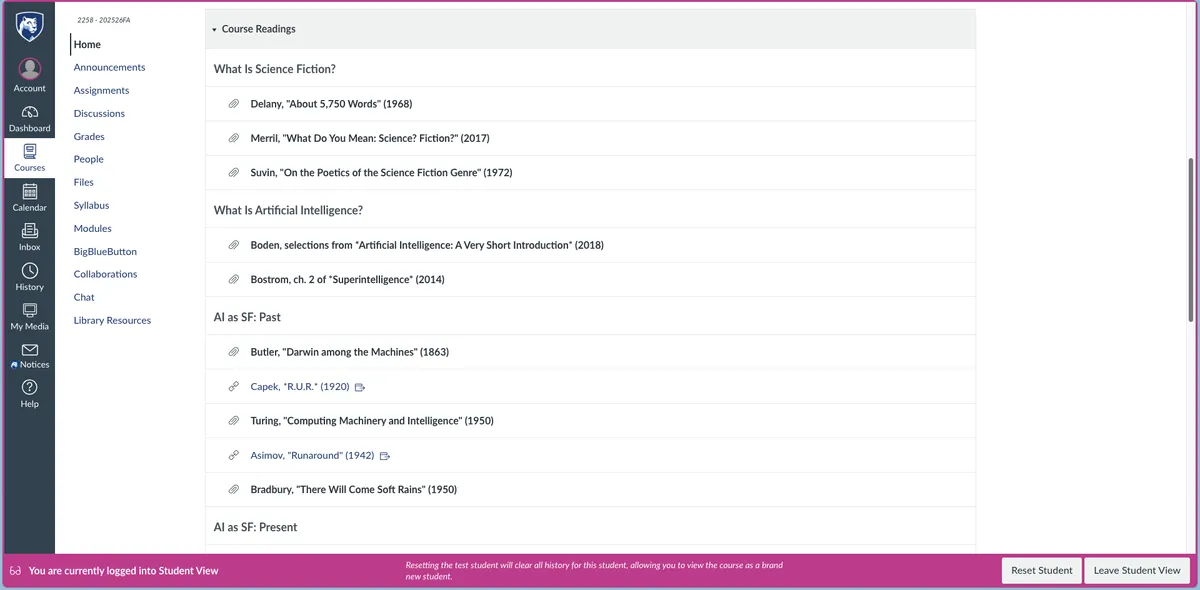
Task: Open the My Media icon
Action: point(29,314)
